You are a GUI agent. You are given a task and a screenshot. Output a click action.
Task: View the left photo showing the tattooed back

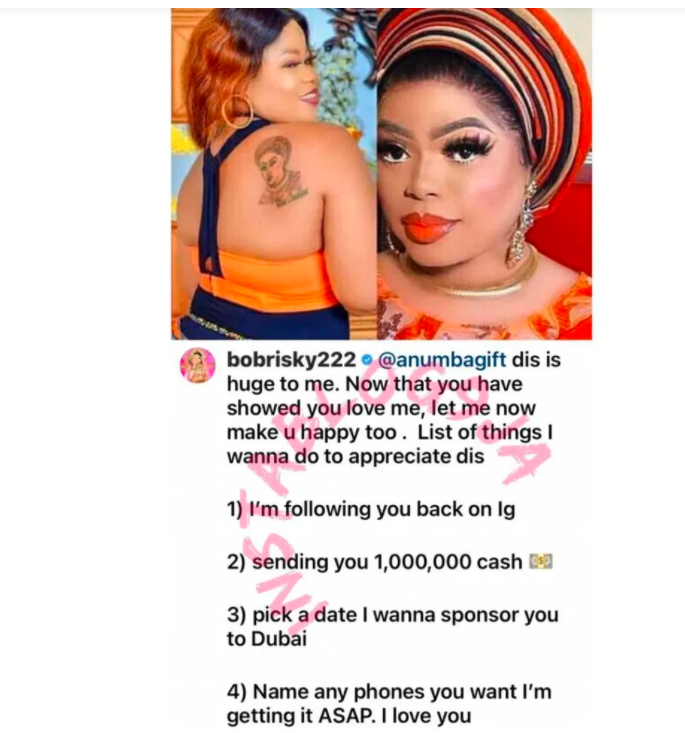click(x=274, y=173)
